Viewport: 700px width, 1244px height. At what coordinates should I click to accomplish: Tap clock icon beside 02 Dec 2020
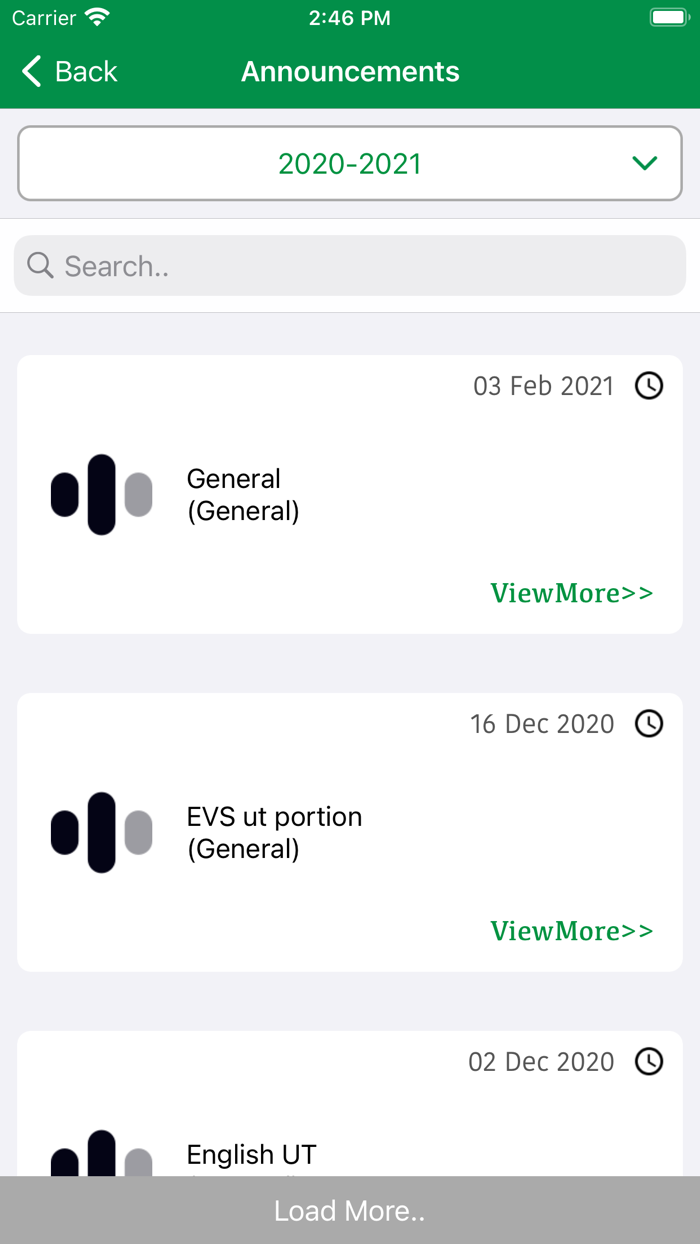649,1061
